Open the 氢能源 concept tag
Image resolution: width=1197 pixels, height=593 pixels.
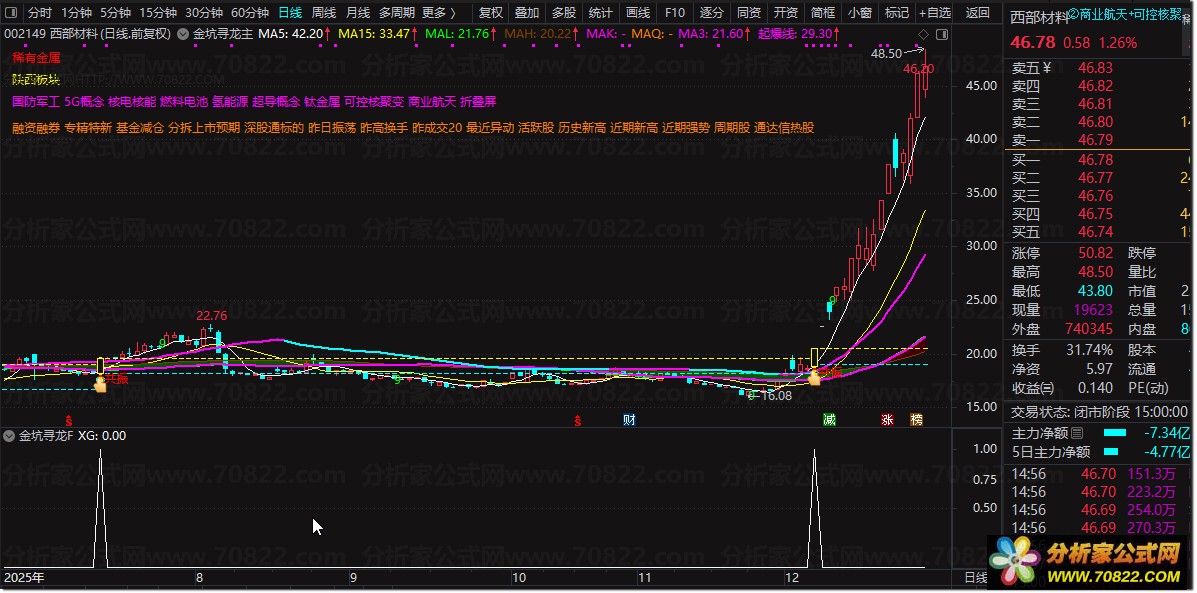[230, 101]
